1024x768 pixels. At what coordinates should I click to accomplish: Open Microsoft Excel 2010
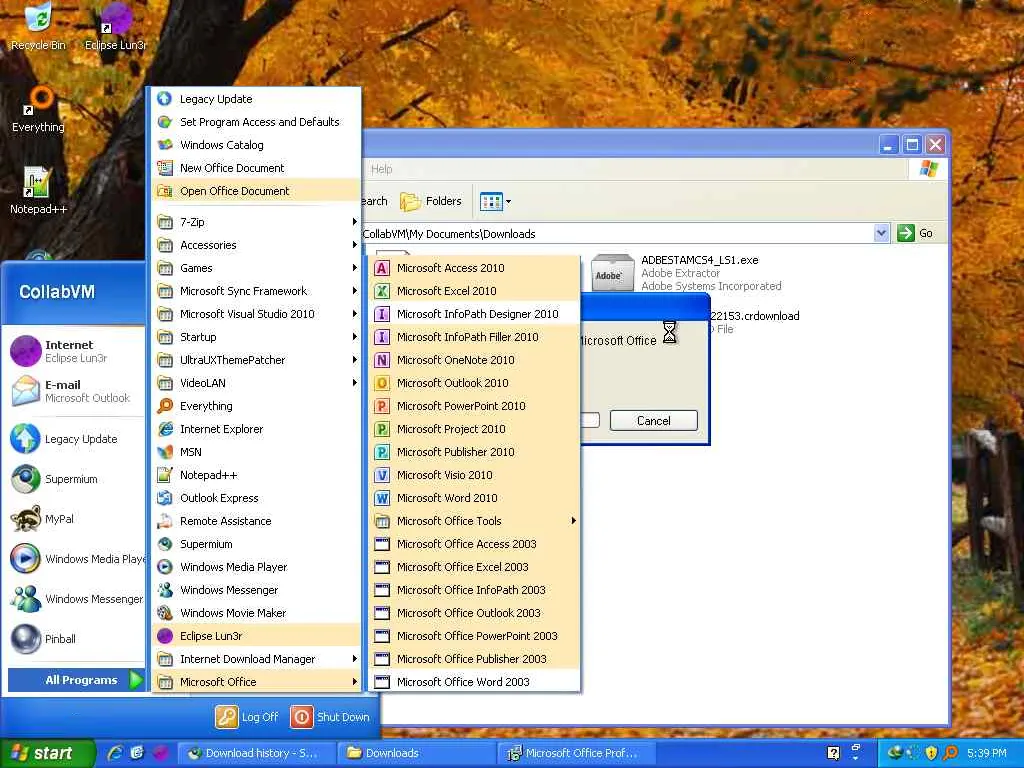tap(474, 291)
